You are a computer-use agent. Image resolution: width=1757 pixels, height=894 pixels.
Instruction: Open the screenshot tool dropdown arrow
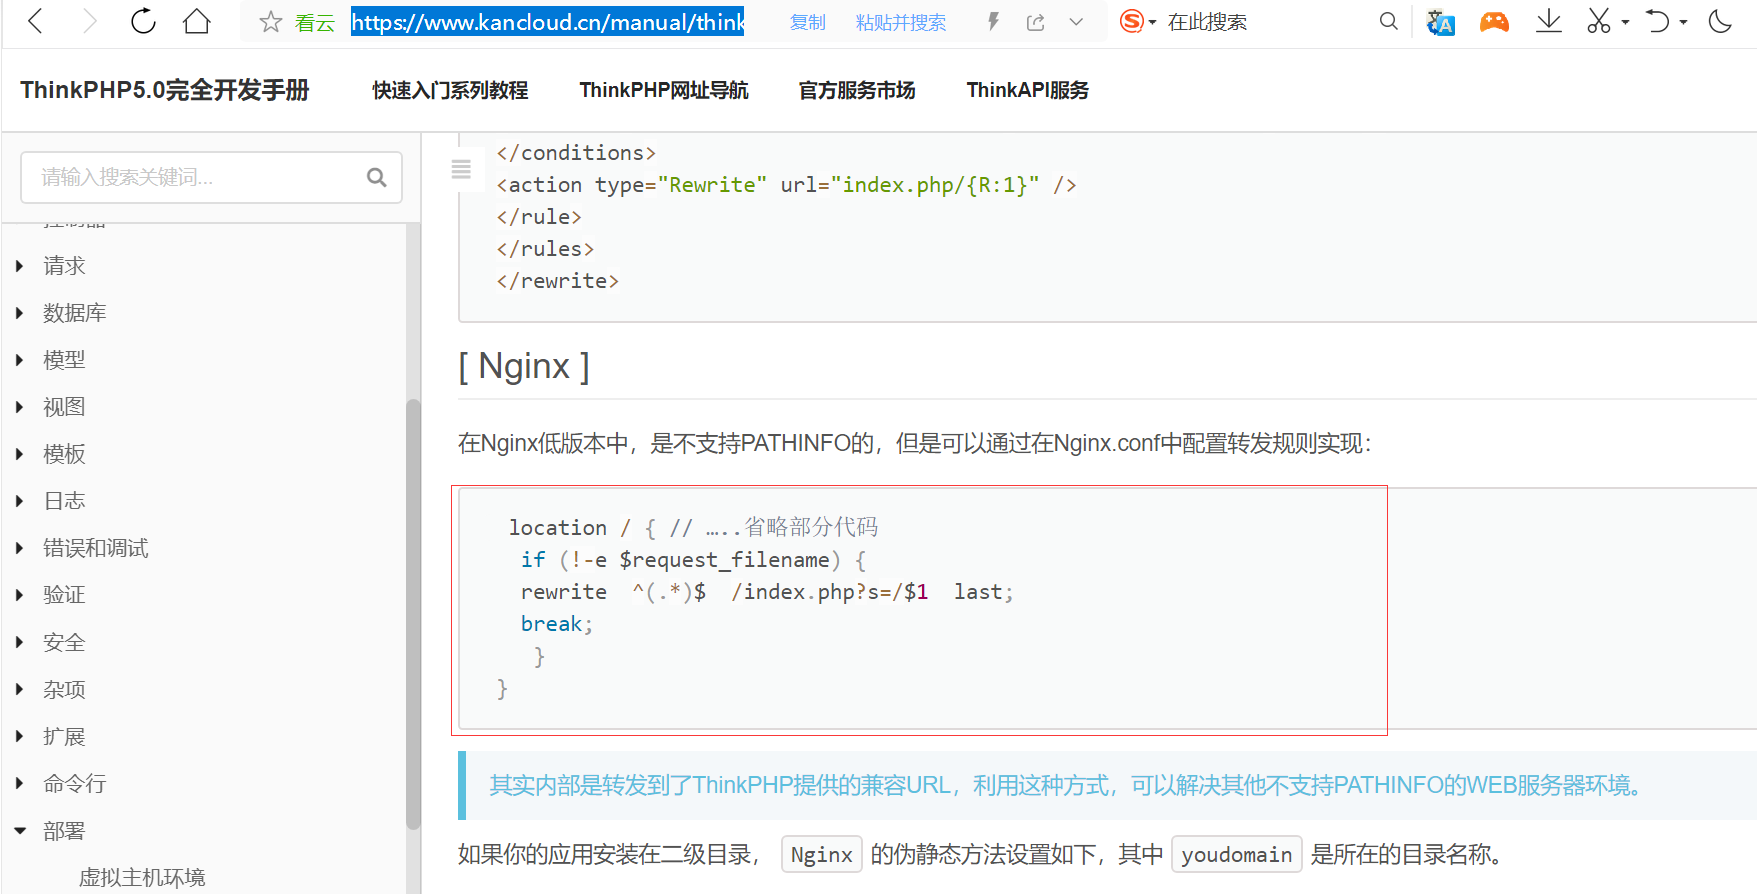pyautogui.click(x=1625, y=22)
